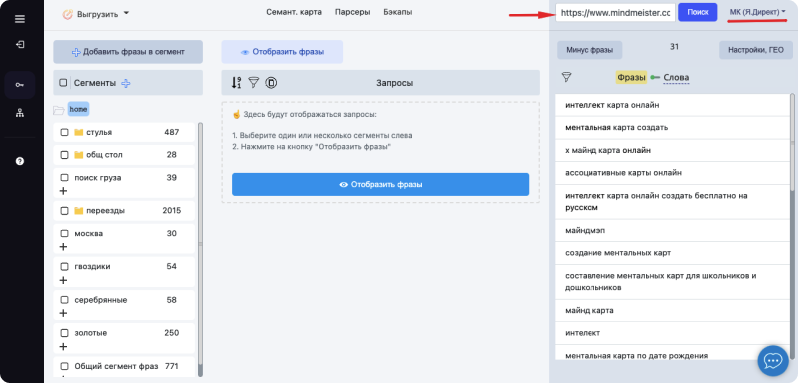The image size is (798, 383).
Task: Click the plus icon under поиск груза
Action: tap(64, 191)
